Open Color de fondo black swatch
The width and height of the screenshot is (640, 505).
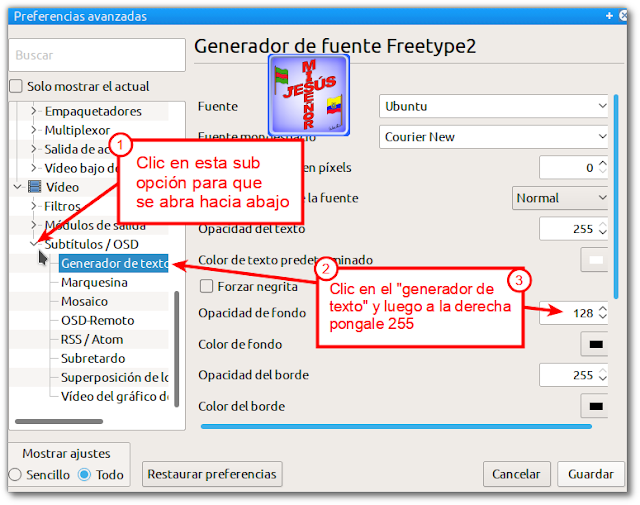596,344
